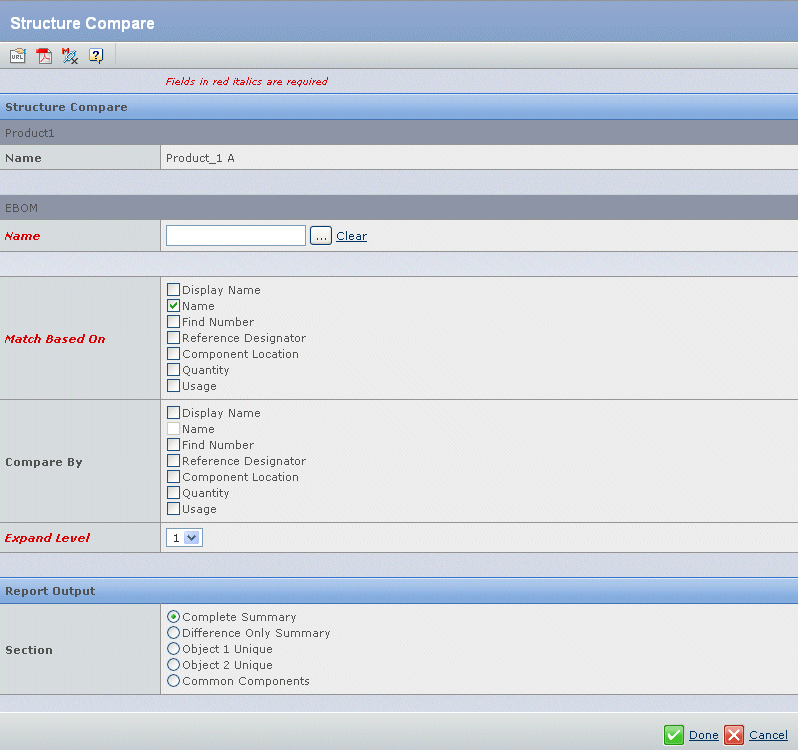Click the Product_1 A name value
This screenshot has width=798, height=750.
click(x=200, y=158)
